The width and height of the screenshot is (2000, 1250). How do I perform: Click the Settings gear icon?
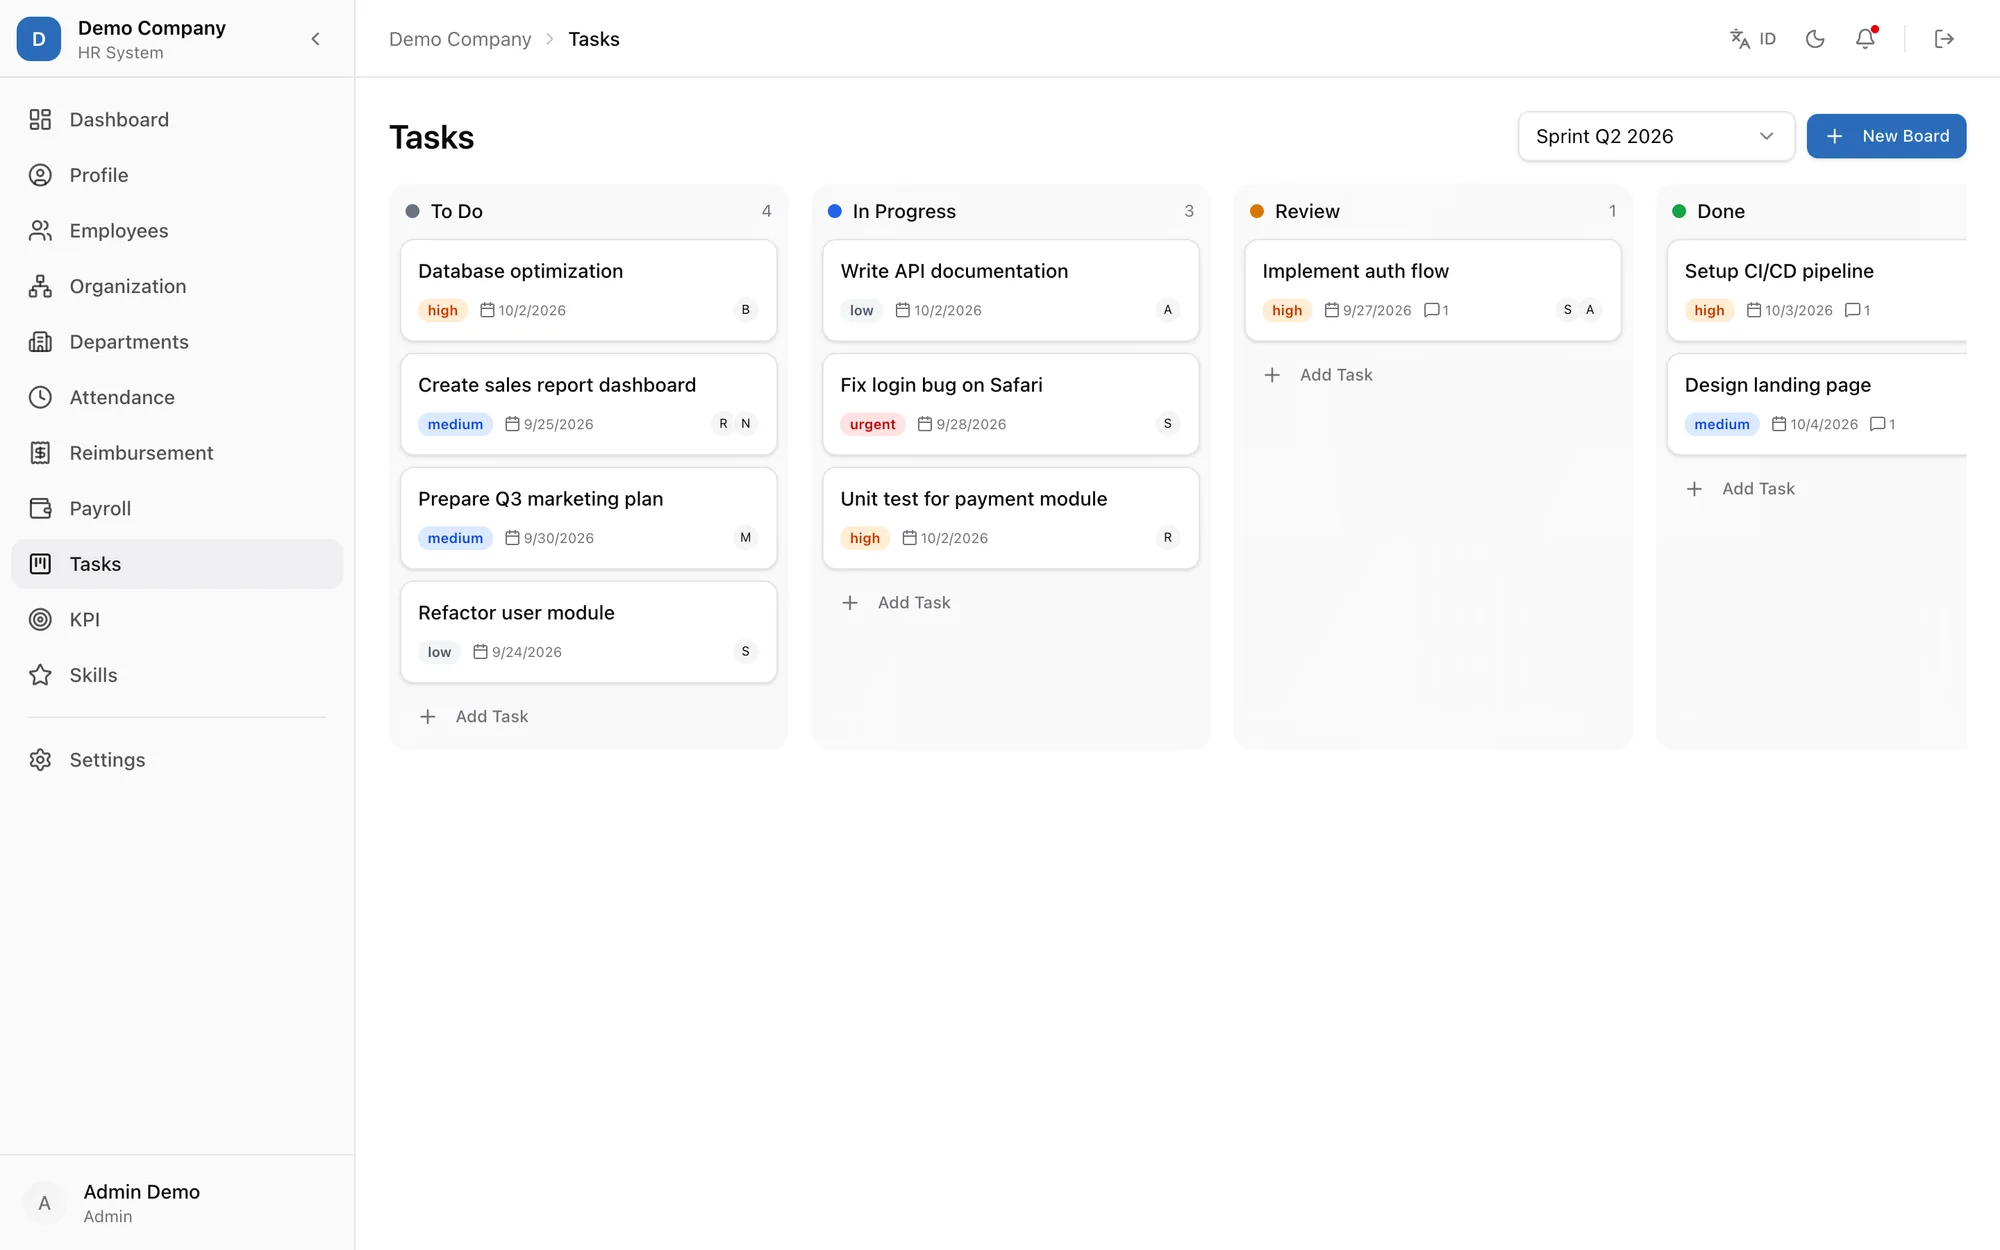pos(40,760)
